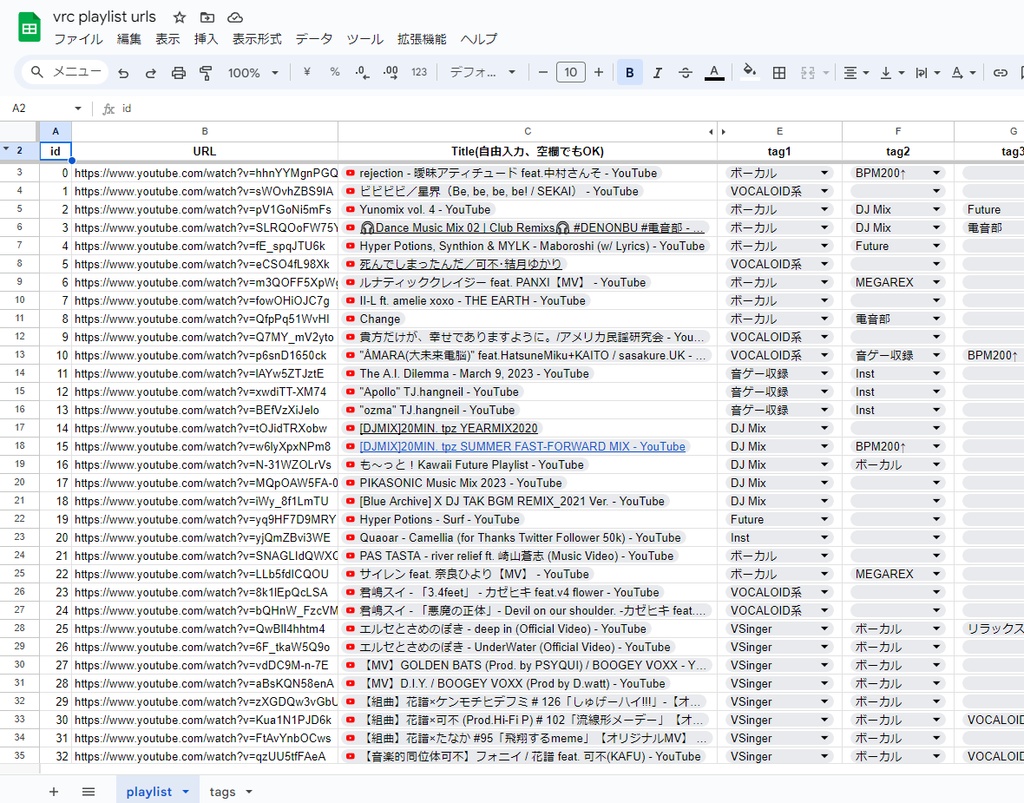Open the SUMMER FAST-FORWARD MIX link
The width and height of the screenshot is (1024, 803).
(522, 447)
